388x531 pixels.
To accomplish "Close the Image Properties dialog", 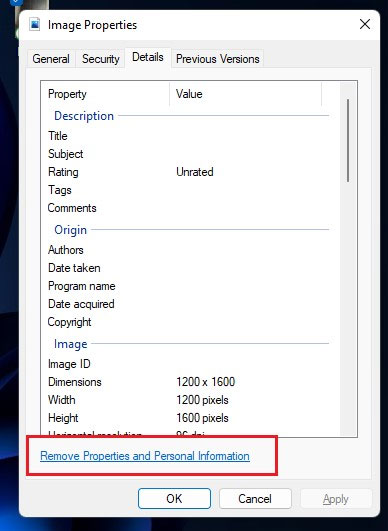I will coord(365,24).
